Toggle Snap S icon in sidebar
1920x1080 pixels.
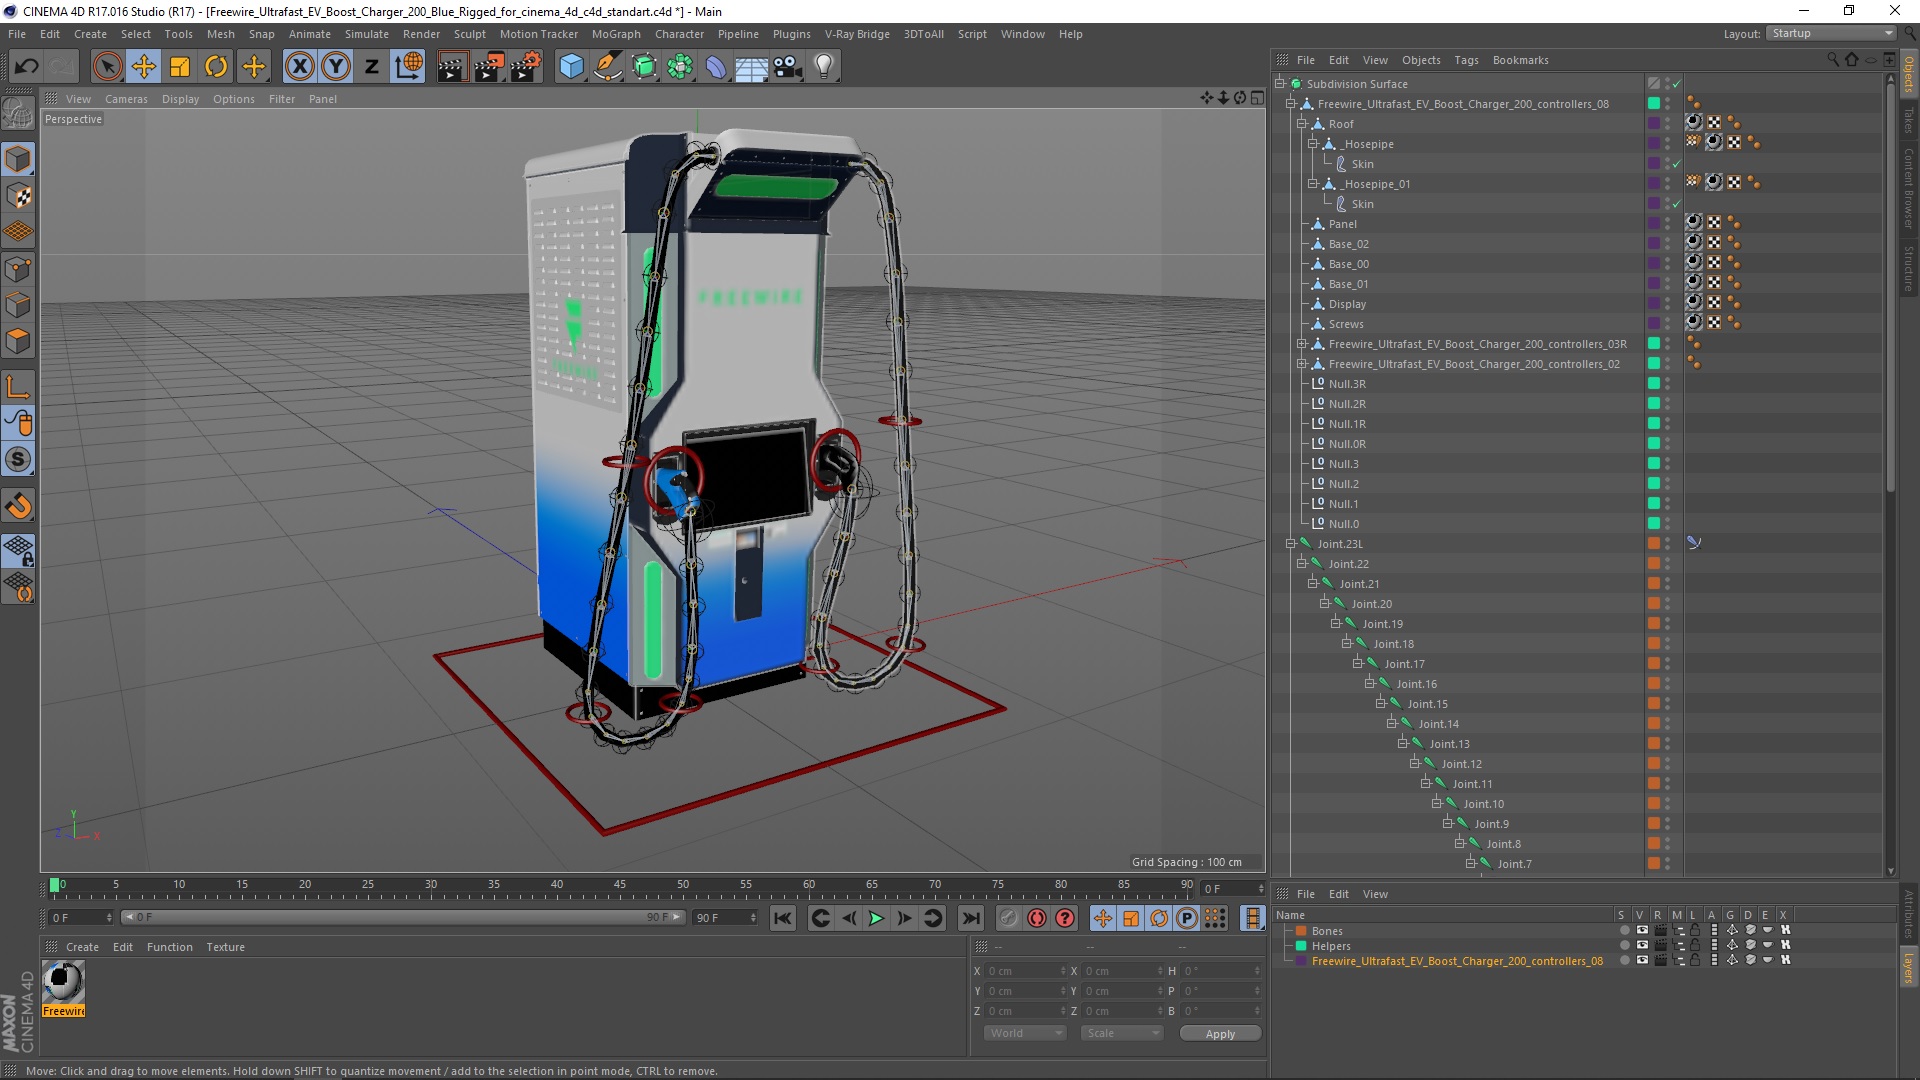[x=18, y=460]
